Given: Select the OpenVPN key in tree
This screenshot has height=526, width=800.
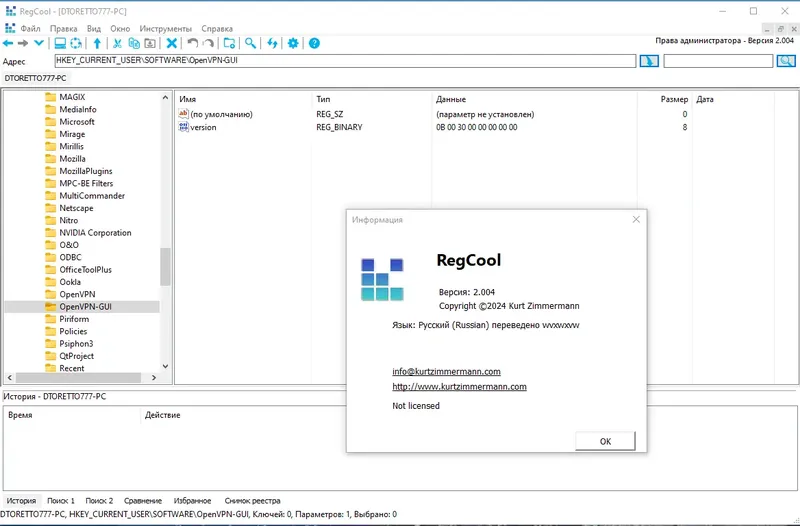Looking at the screenshot, I should pyautogui.click(x=77, y=294).
